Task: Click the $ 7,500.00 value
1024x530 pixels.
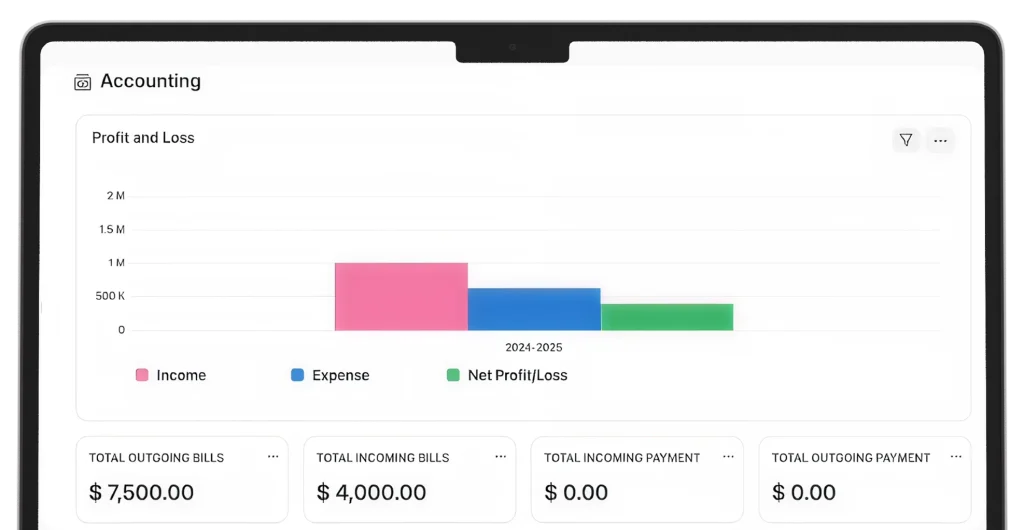Action: [x=141, y=492]
